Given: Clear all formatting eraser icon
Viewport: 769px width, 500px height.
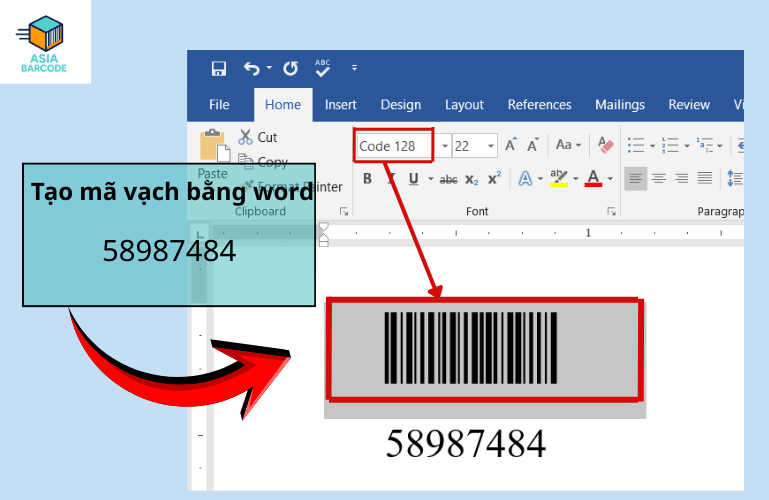Looking at the screenshot, I should (606, 145).
